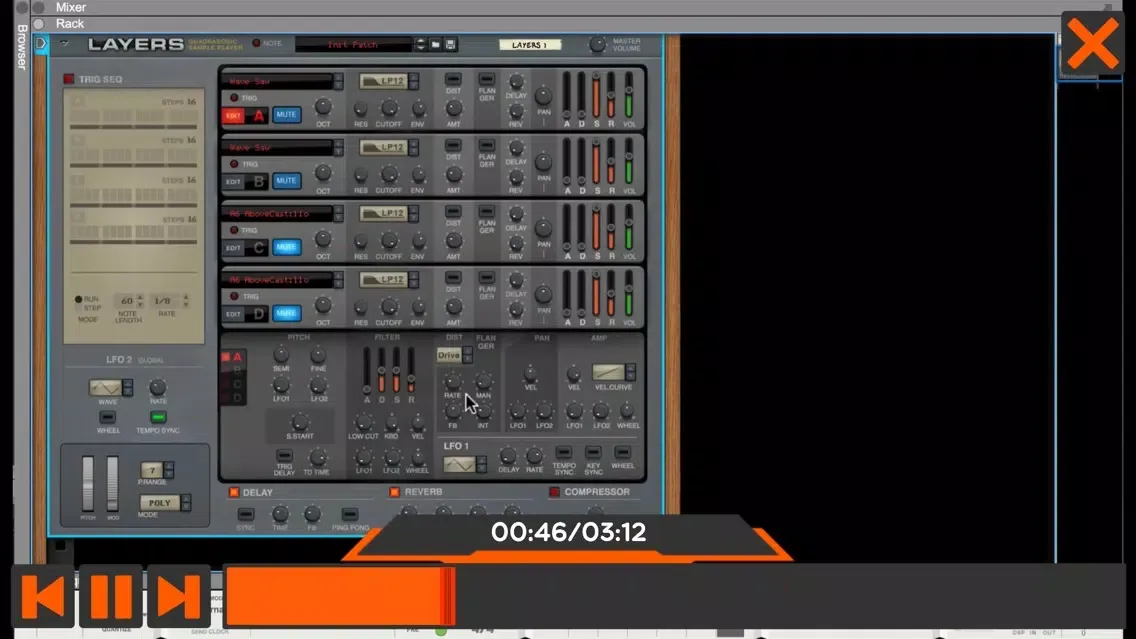Toggle layer A FLANGER switch
1136x639 pixels.
click(x=487, y=79)
